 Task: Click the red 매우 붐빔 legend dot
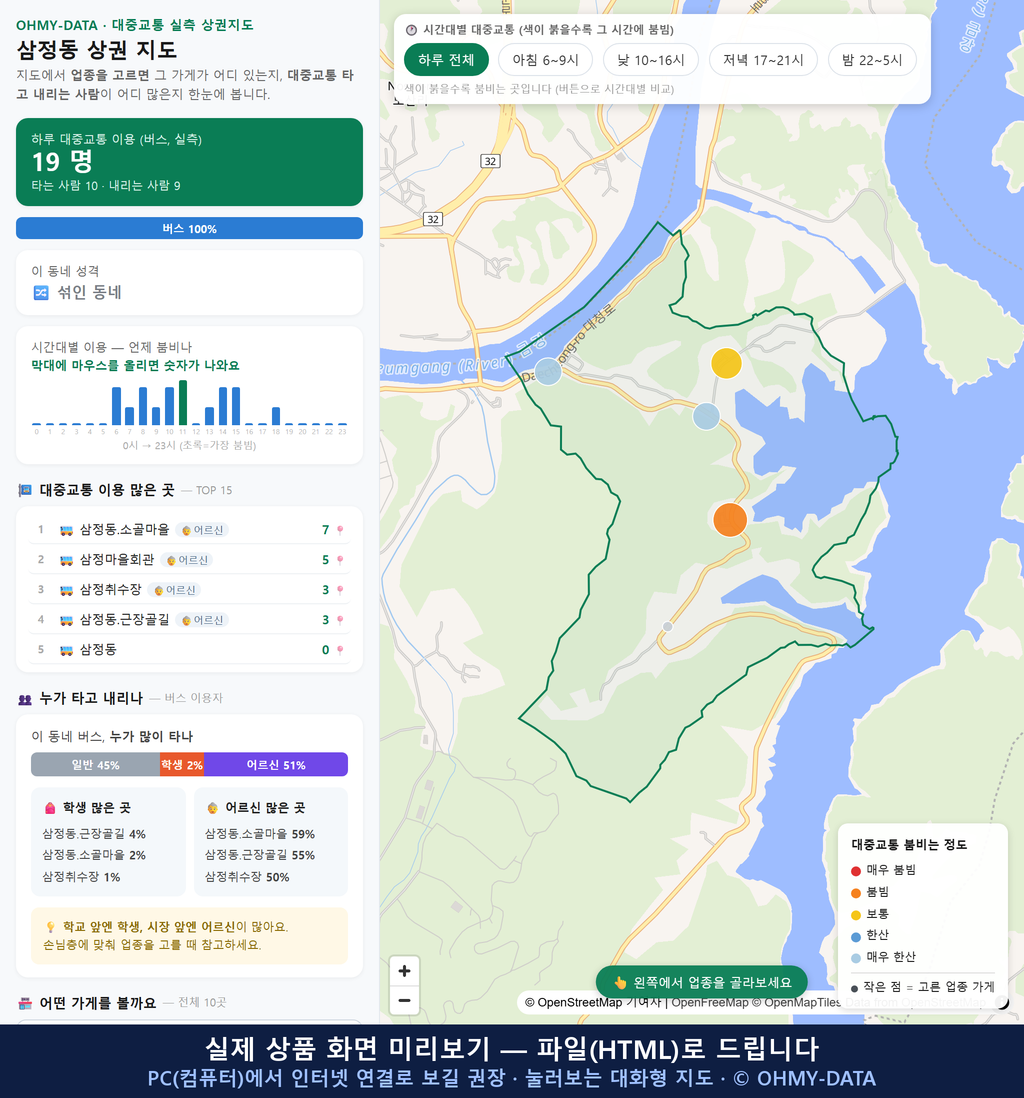click(x=855, y=871)
